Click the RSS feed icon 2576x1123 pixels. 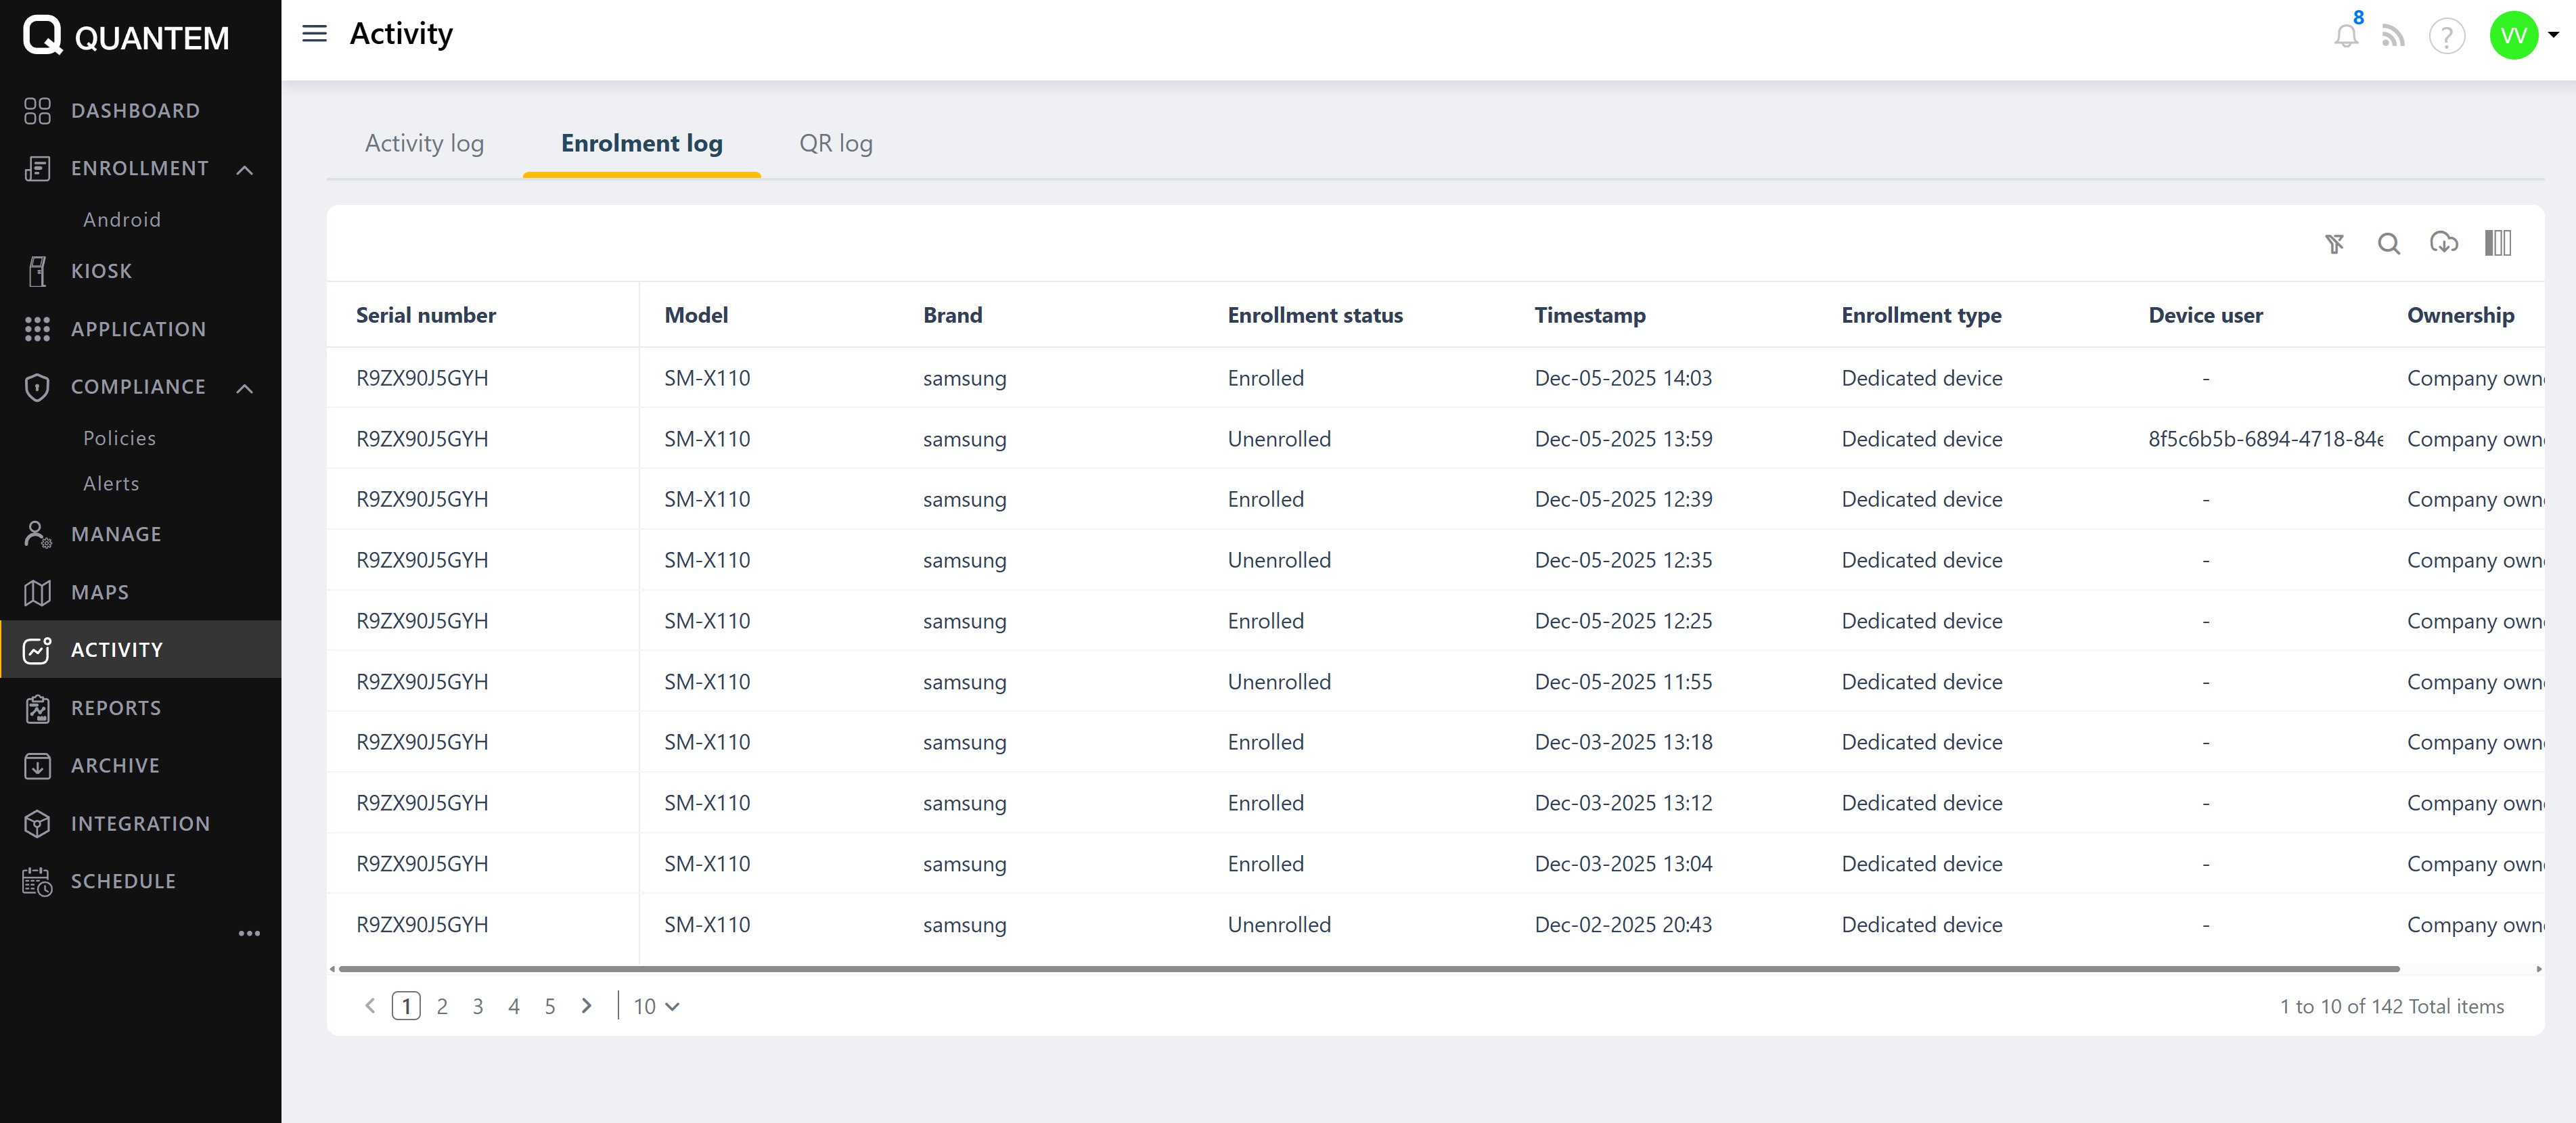tap(2393, 37)
